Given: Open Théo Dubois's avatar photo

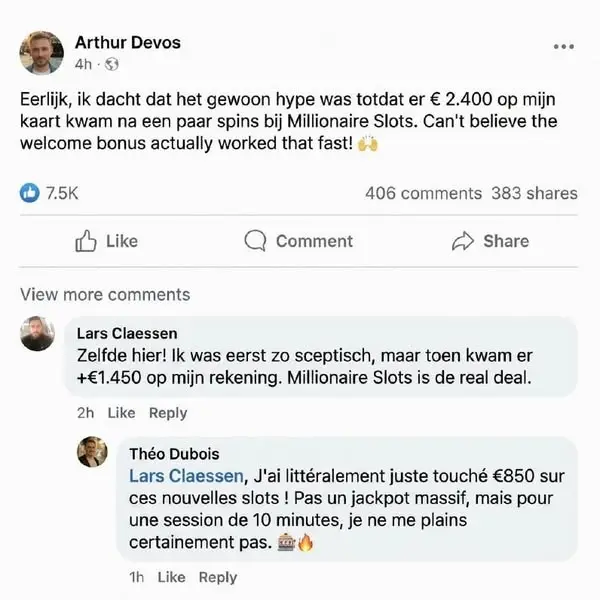Looking at the screenshot, I should 92,452.
